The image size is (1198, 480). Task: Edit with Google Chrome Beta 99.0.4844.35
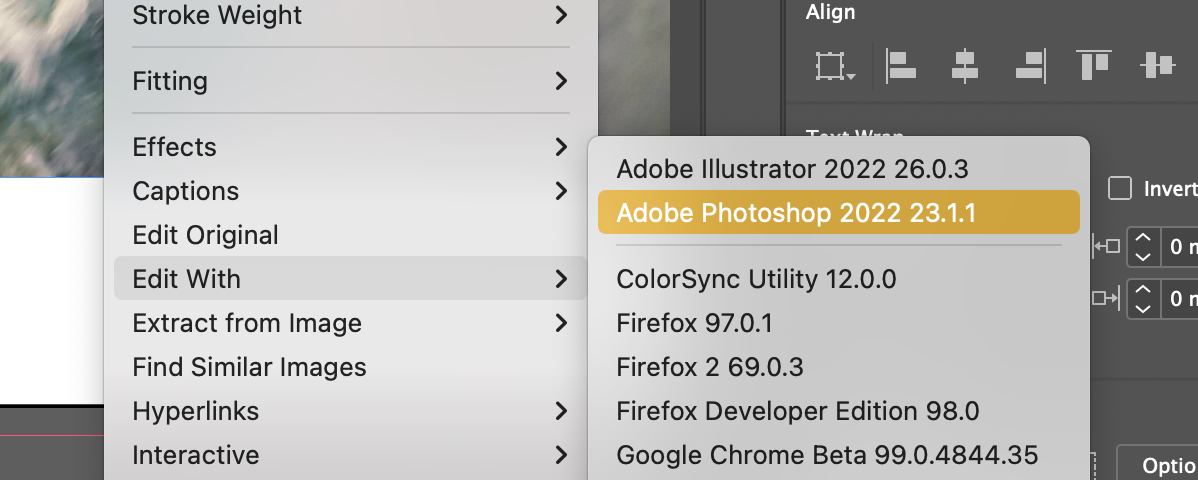(838, 456)
